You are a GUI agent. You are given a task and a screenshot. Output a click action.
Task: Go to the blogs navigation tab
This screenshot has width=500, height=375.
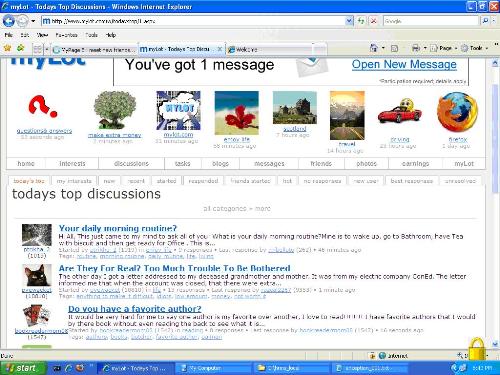pos(220,164)
